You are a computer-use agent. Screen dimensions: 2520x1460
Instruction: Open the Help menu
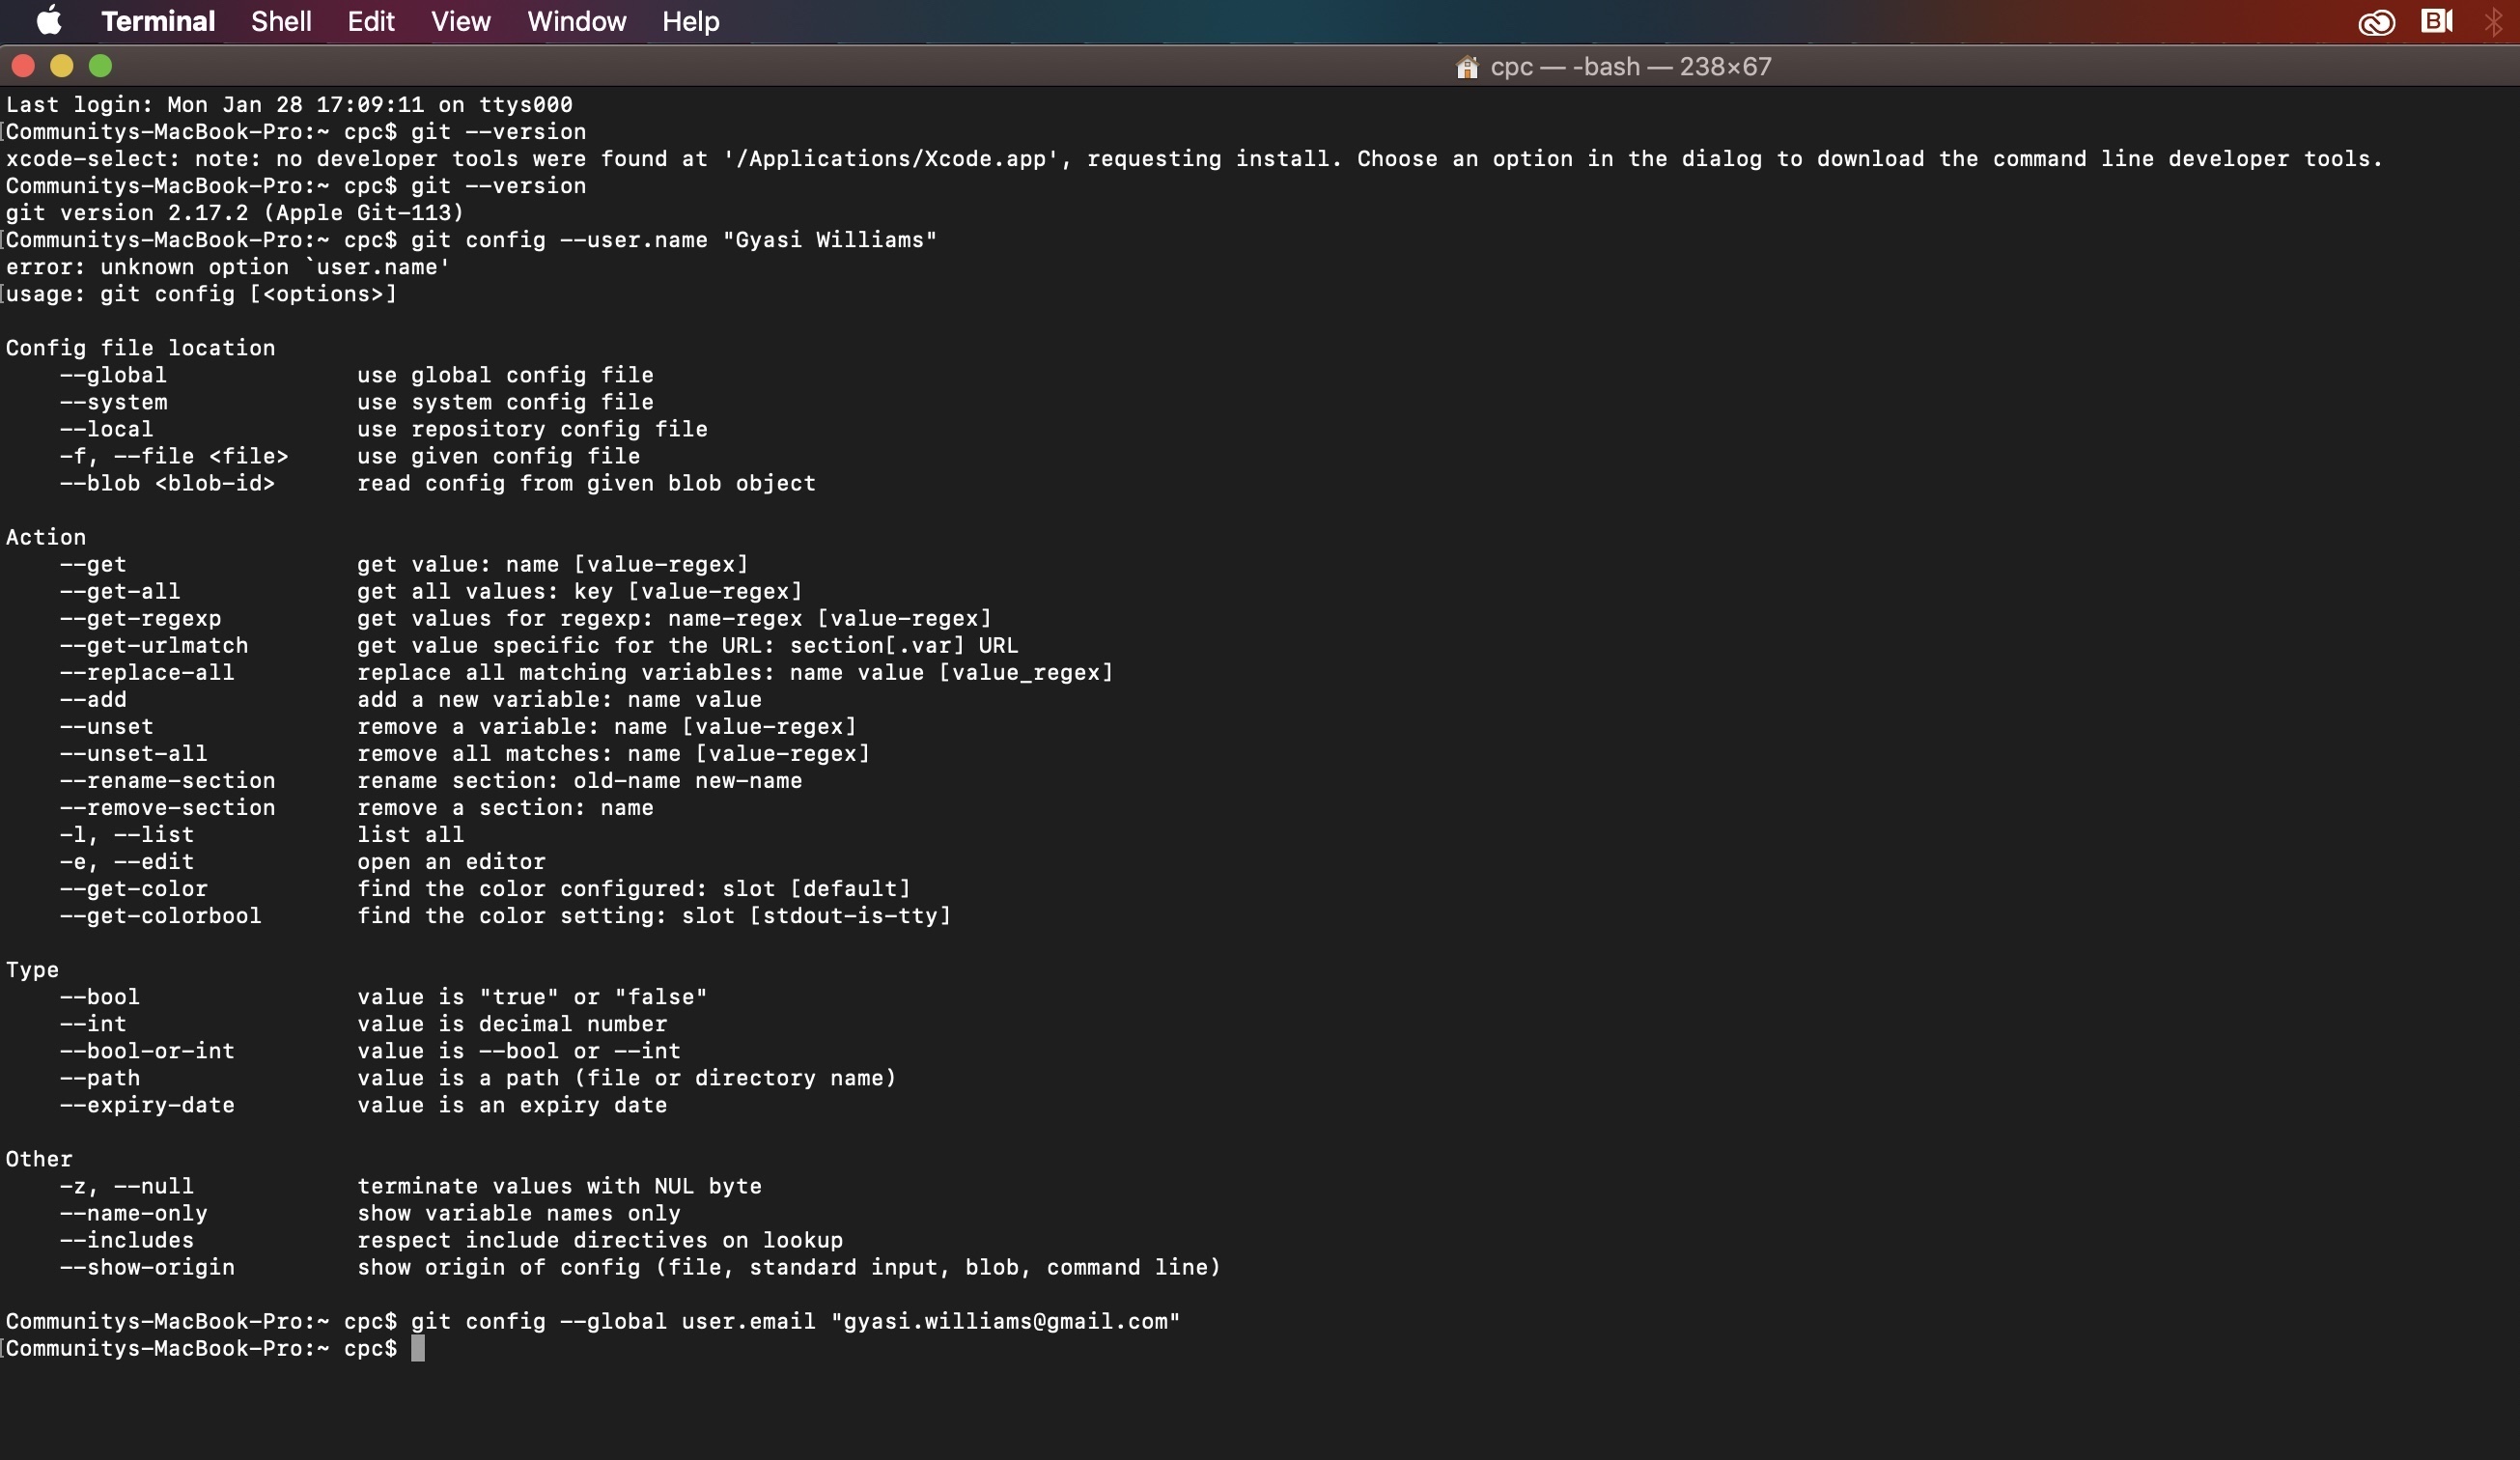[690, 21]
